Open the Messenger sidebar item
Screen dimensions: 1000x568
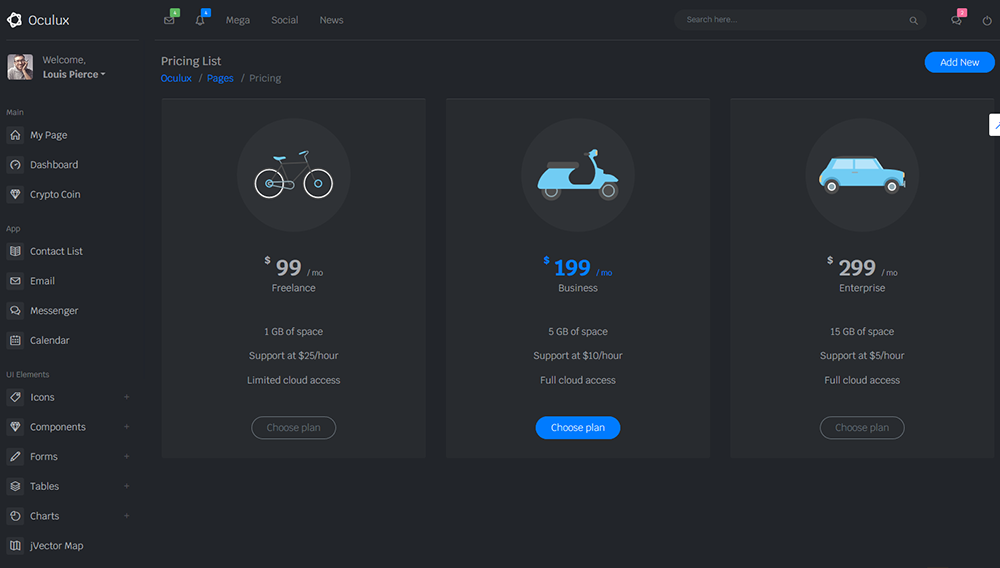[54, 311]
